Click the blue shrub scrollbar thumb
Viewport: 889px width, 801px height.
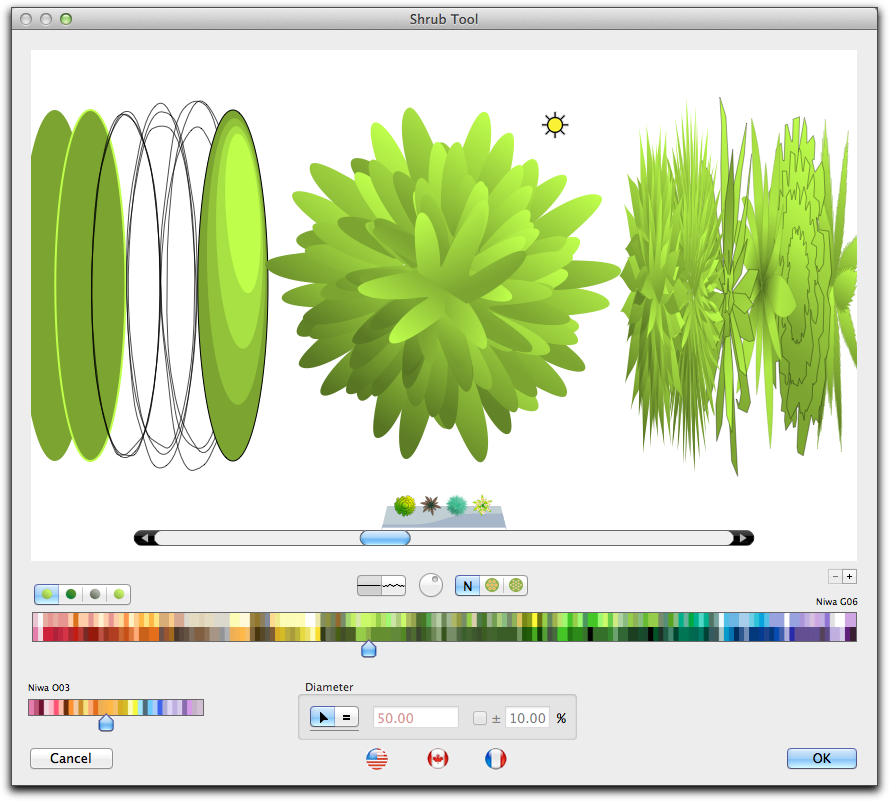(x=385, y=538)
